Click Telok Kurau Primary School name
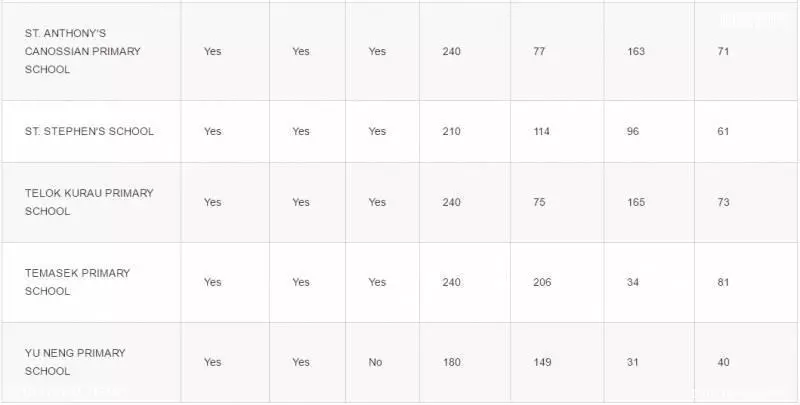 point(89,202)
